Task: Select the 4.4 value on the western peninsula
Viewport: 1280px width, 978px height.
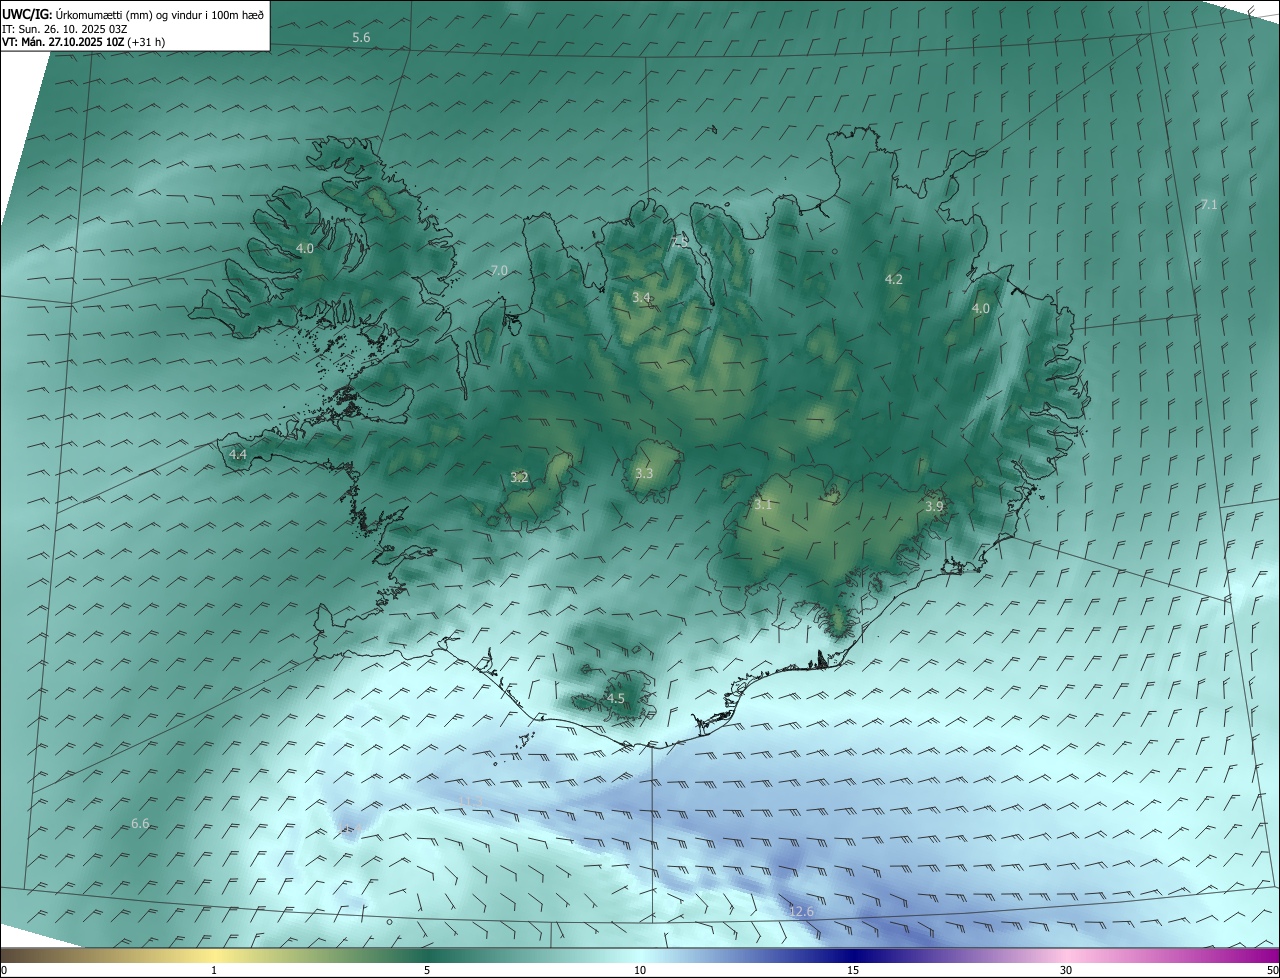Action: (238, 454)
